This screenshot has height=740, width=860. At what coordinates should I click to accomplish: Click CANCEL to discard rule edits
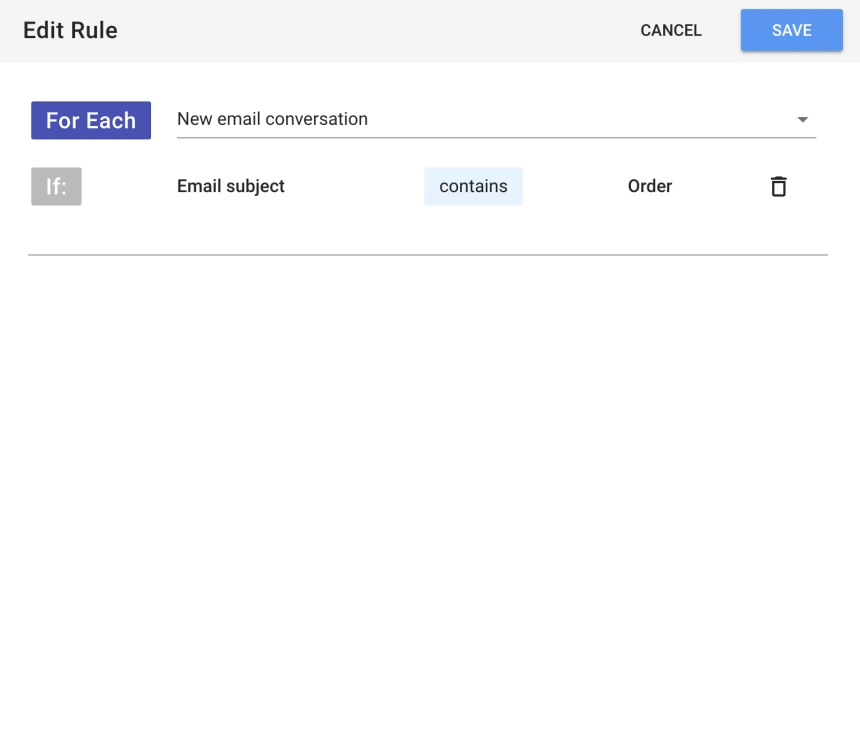tap(671, 30)
